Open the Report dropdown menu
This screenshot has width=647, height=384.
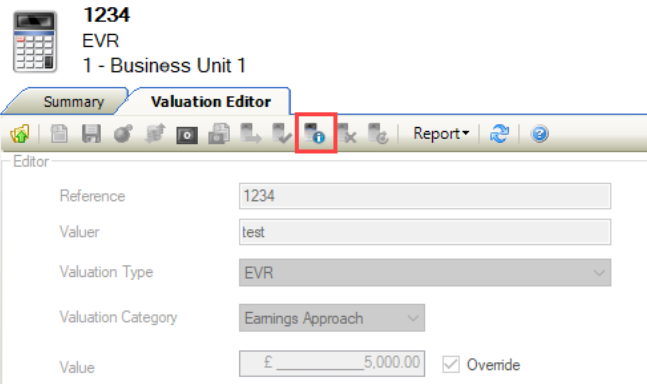pyautogui.click(x=441, y=134)
